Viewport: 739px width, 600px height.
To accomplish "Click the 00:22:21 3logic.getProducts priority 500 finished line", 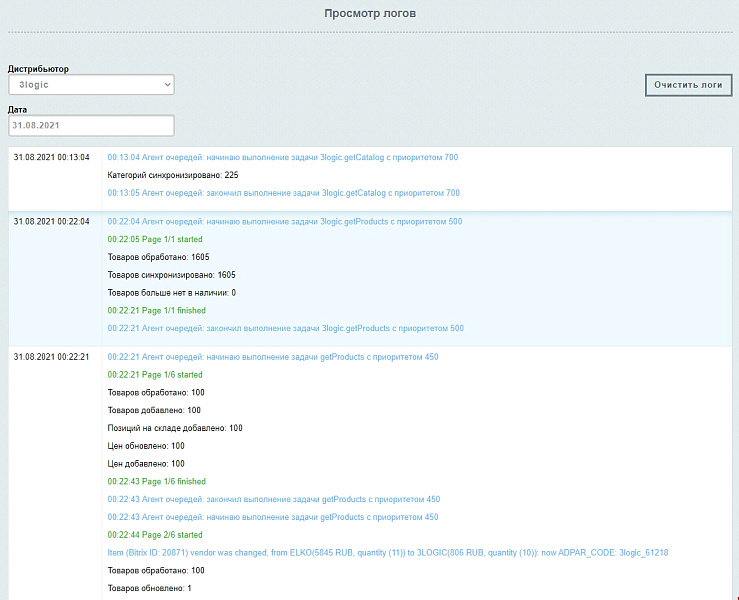I will pyautogui.click(x=285, y=329).
